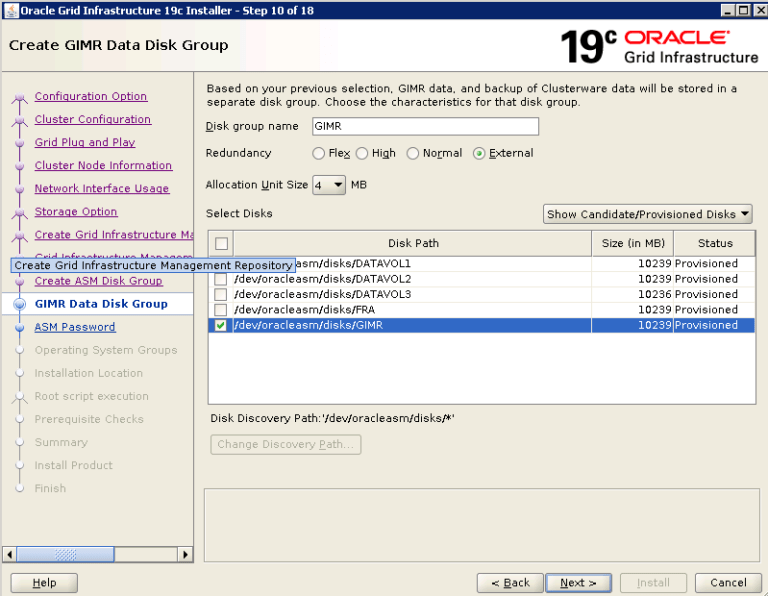Click the Disk Path column header

click(x=413, y=243)
